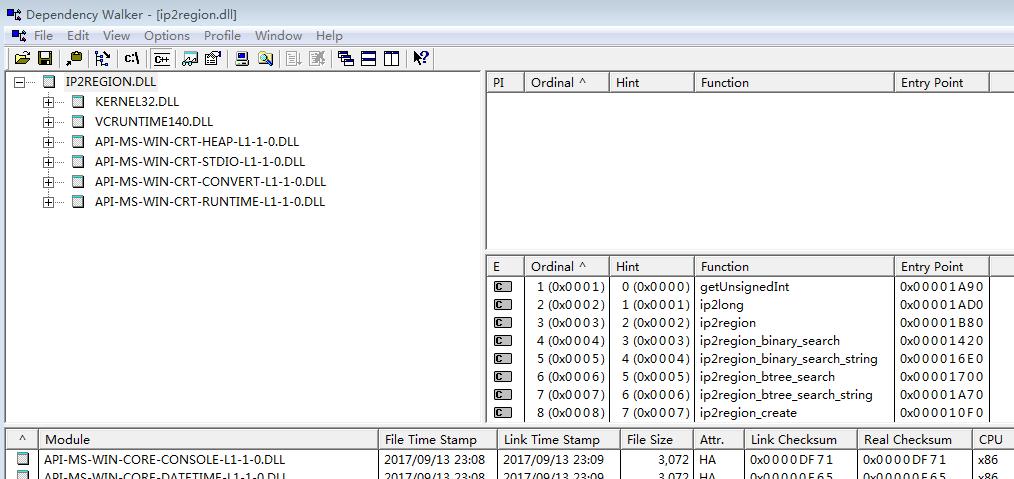Click module icon beside API-MS-WIN-CORE-CONSOLE-L1-1-0.DLL

coord(23,460)
